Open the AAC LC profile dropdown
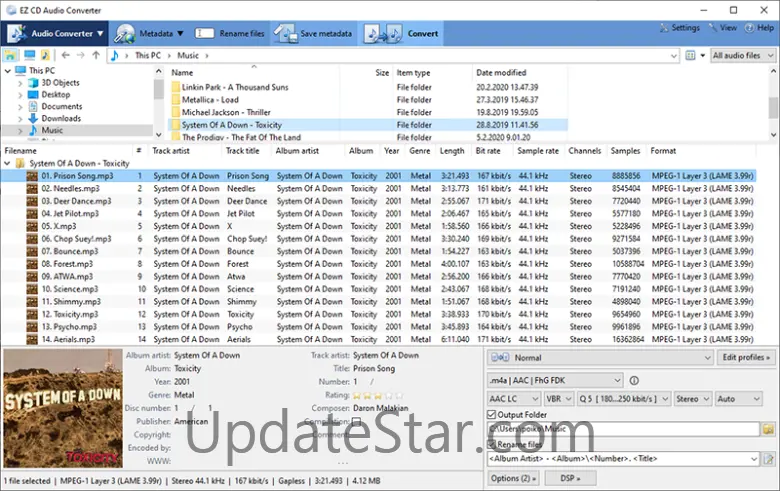This screenshot has width=780, height=491. (x=514, y=399)
